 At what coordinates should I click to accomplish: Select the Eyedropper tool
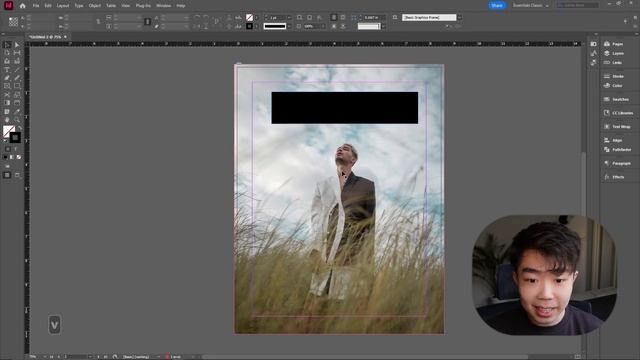[x=17, y=111]
